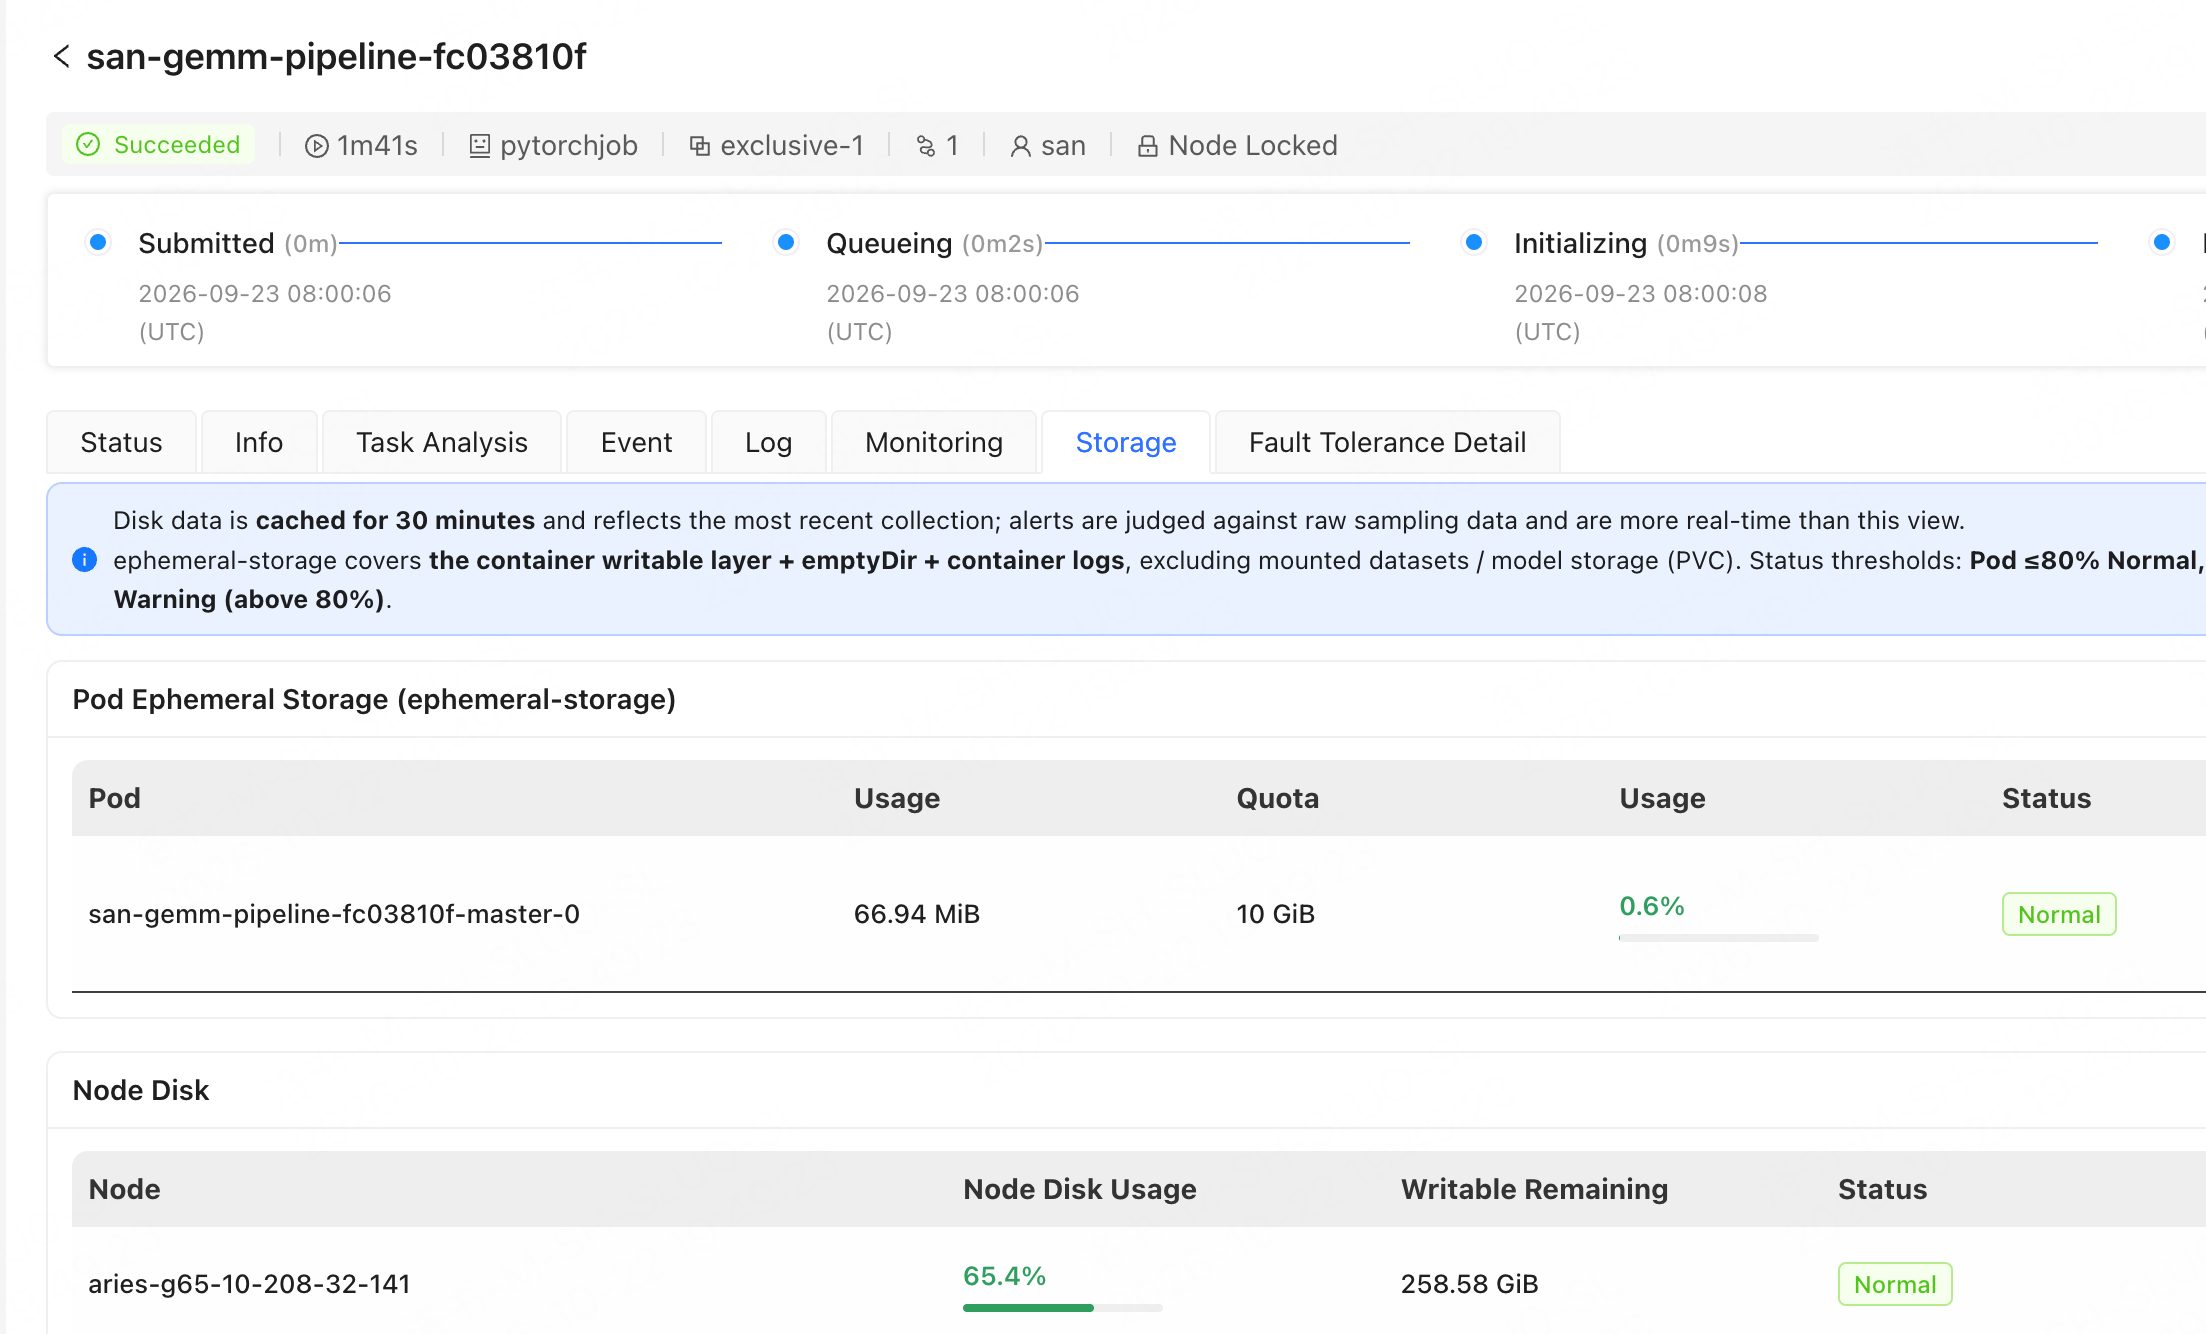This screenshot has width=2206, height=1334.
Task: Switch to the Event tab
Action: [x=636, y=442]
